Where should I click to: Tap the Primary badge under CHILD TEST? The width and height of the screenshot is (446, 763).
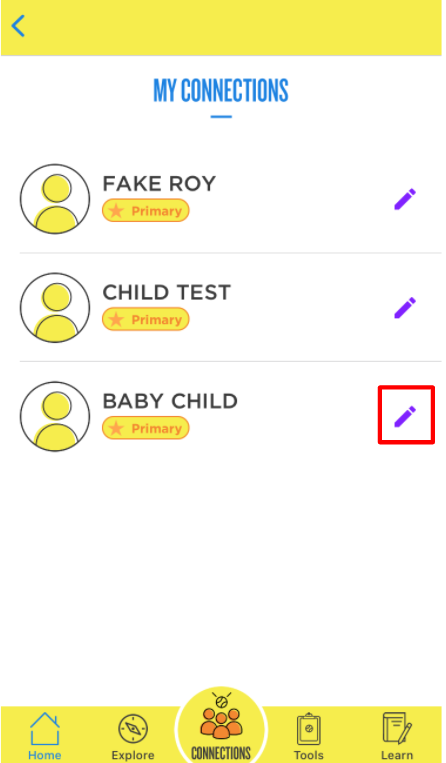(x=145, y=319)
